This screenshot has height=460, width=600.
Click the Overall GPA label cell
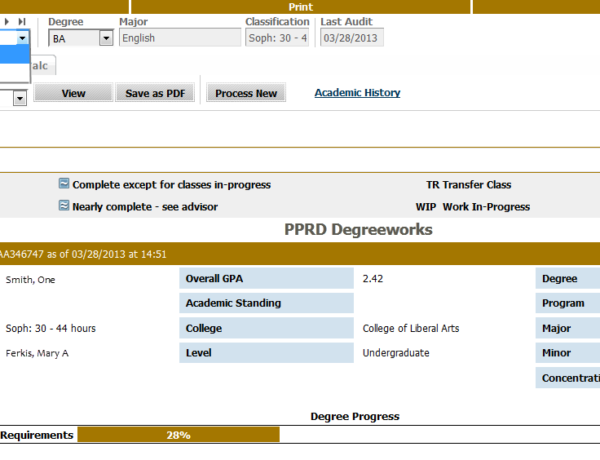click(266, 279)
